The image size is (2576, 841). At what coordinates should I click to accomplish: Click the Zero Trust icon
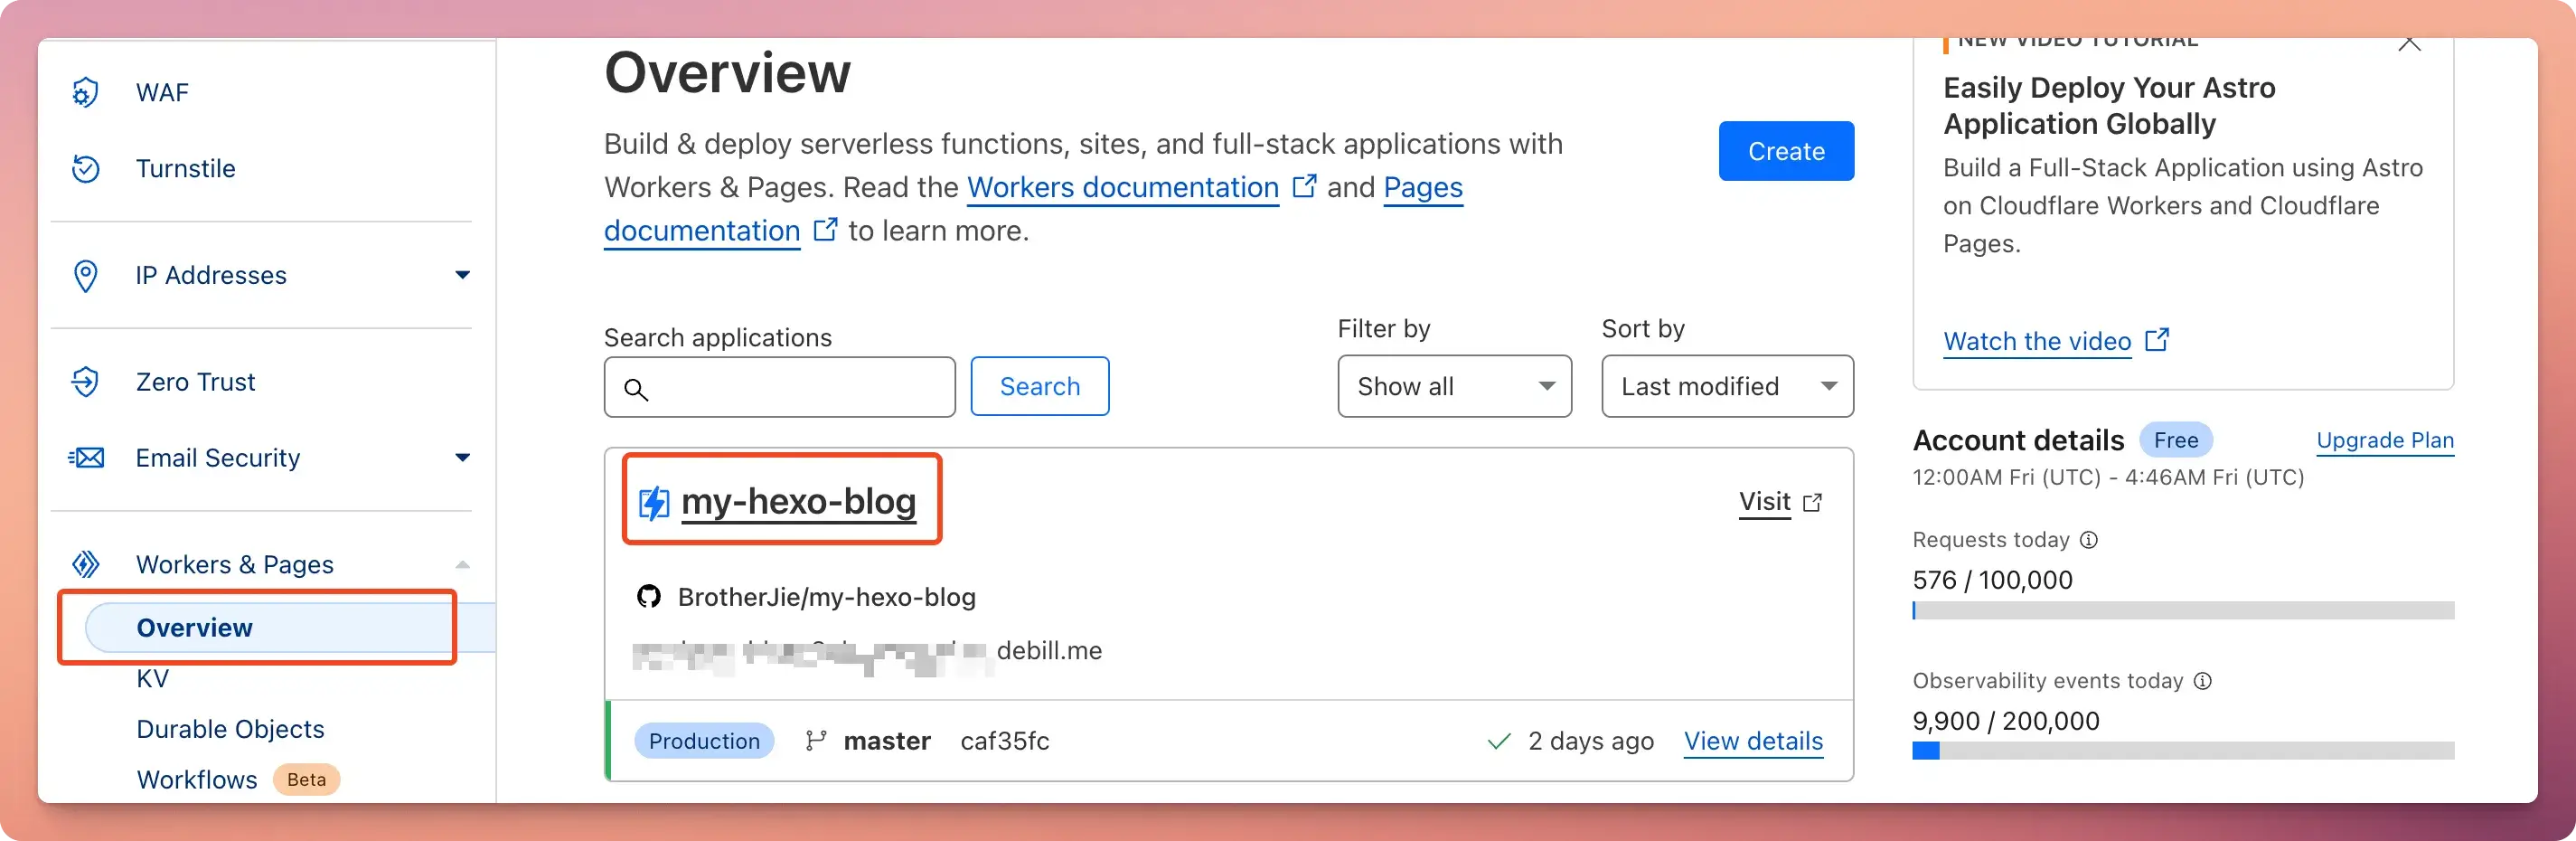click(x=85, y=382)
